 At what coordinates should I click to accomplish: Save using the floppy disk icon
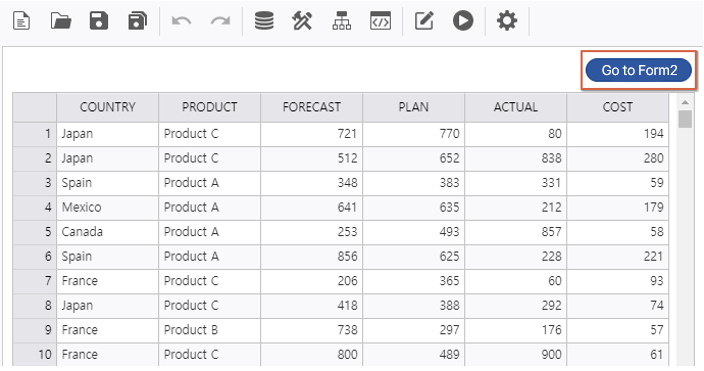(99, 21)
